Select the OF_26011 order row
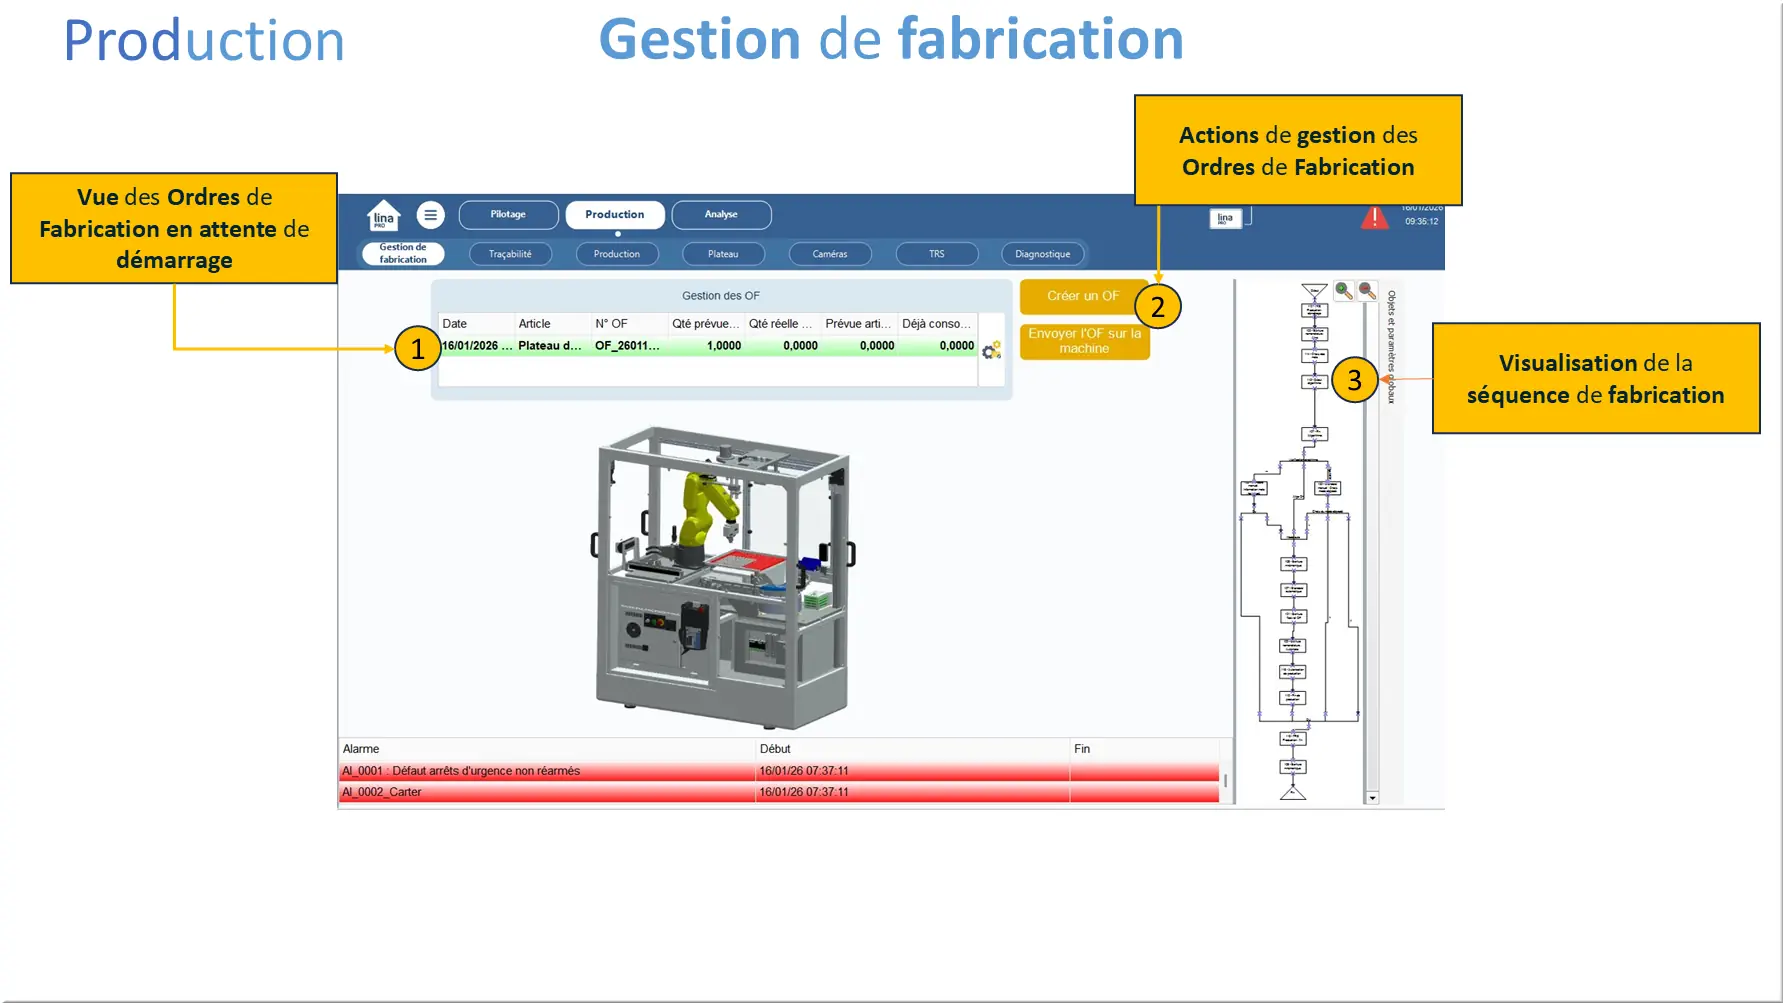1783x1003 pixels. [x=707, y=346]
